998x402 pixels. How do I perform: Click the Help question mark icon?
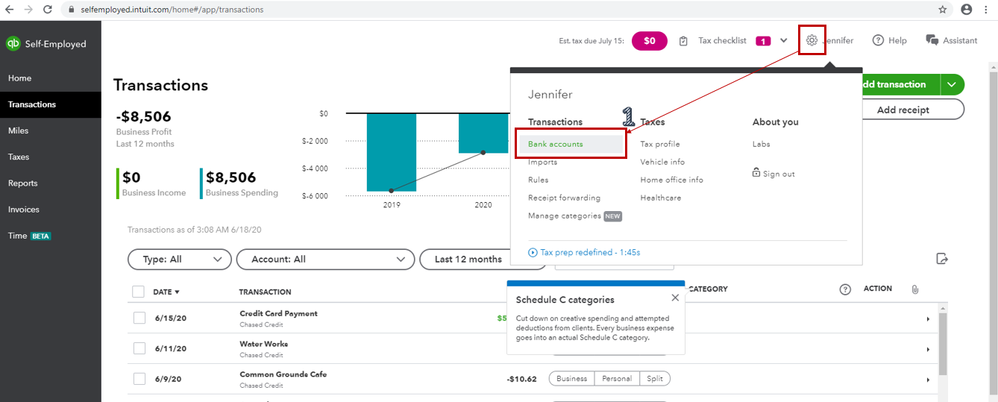878,40
